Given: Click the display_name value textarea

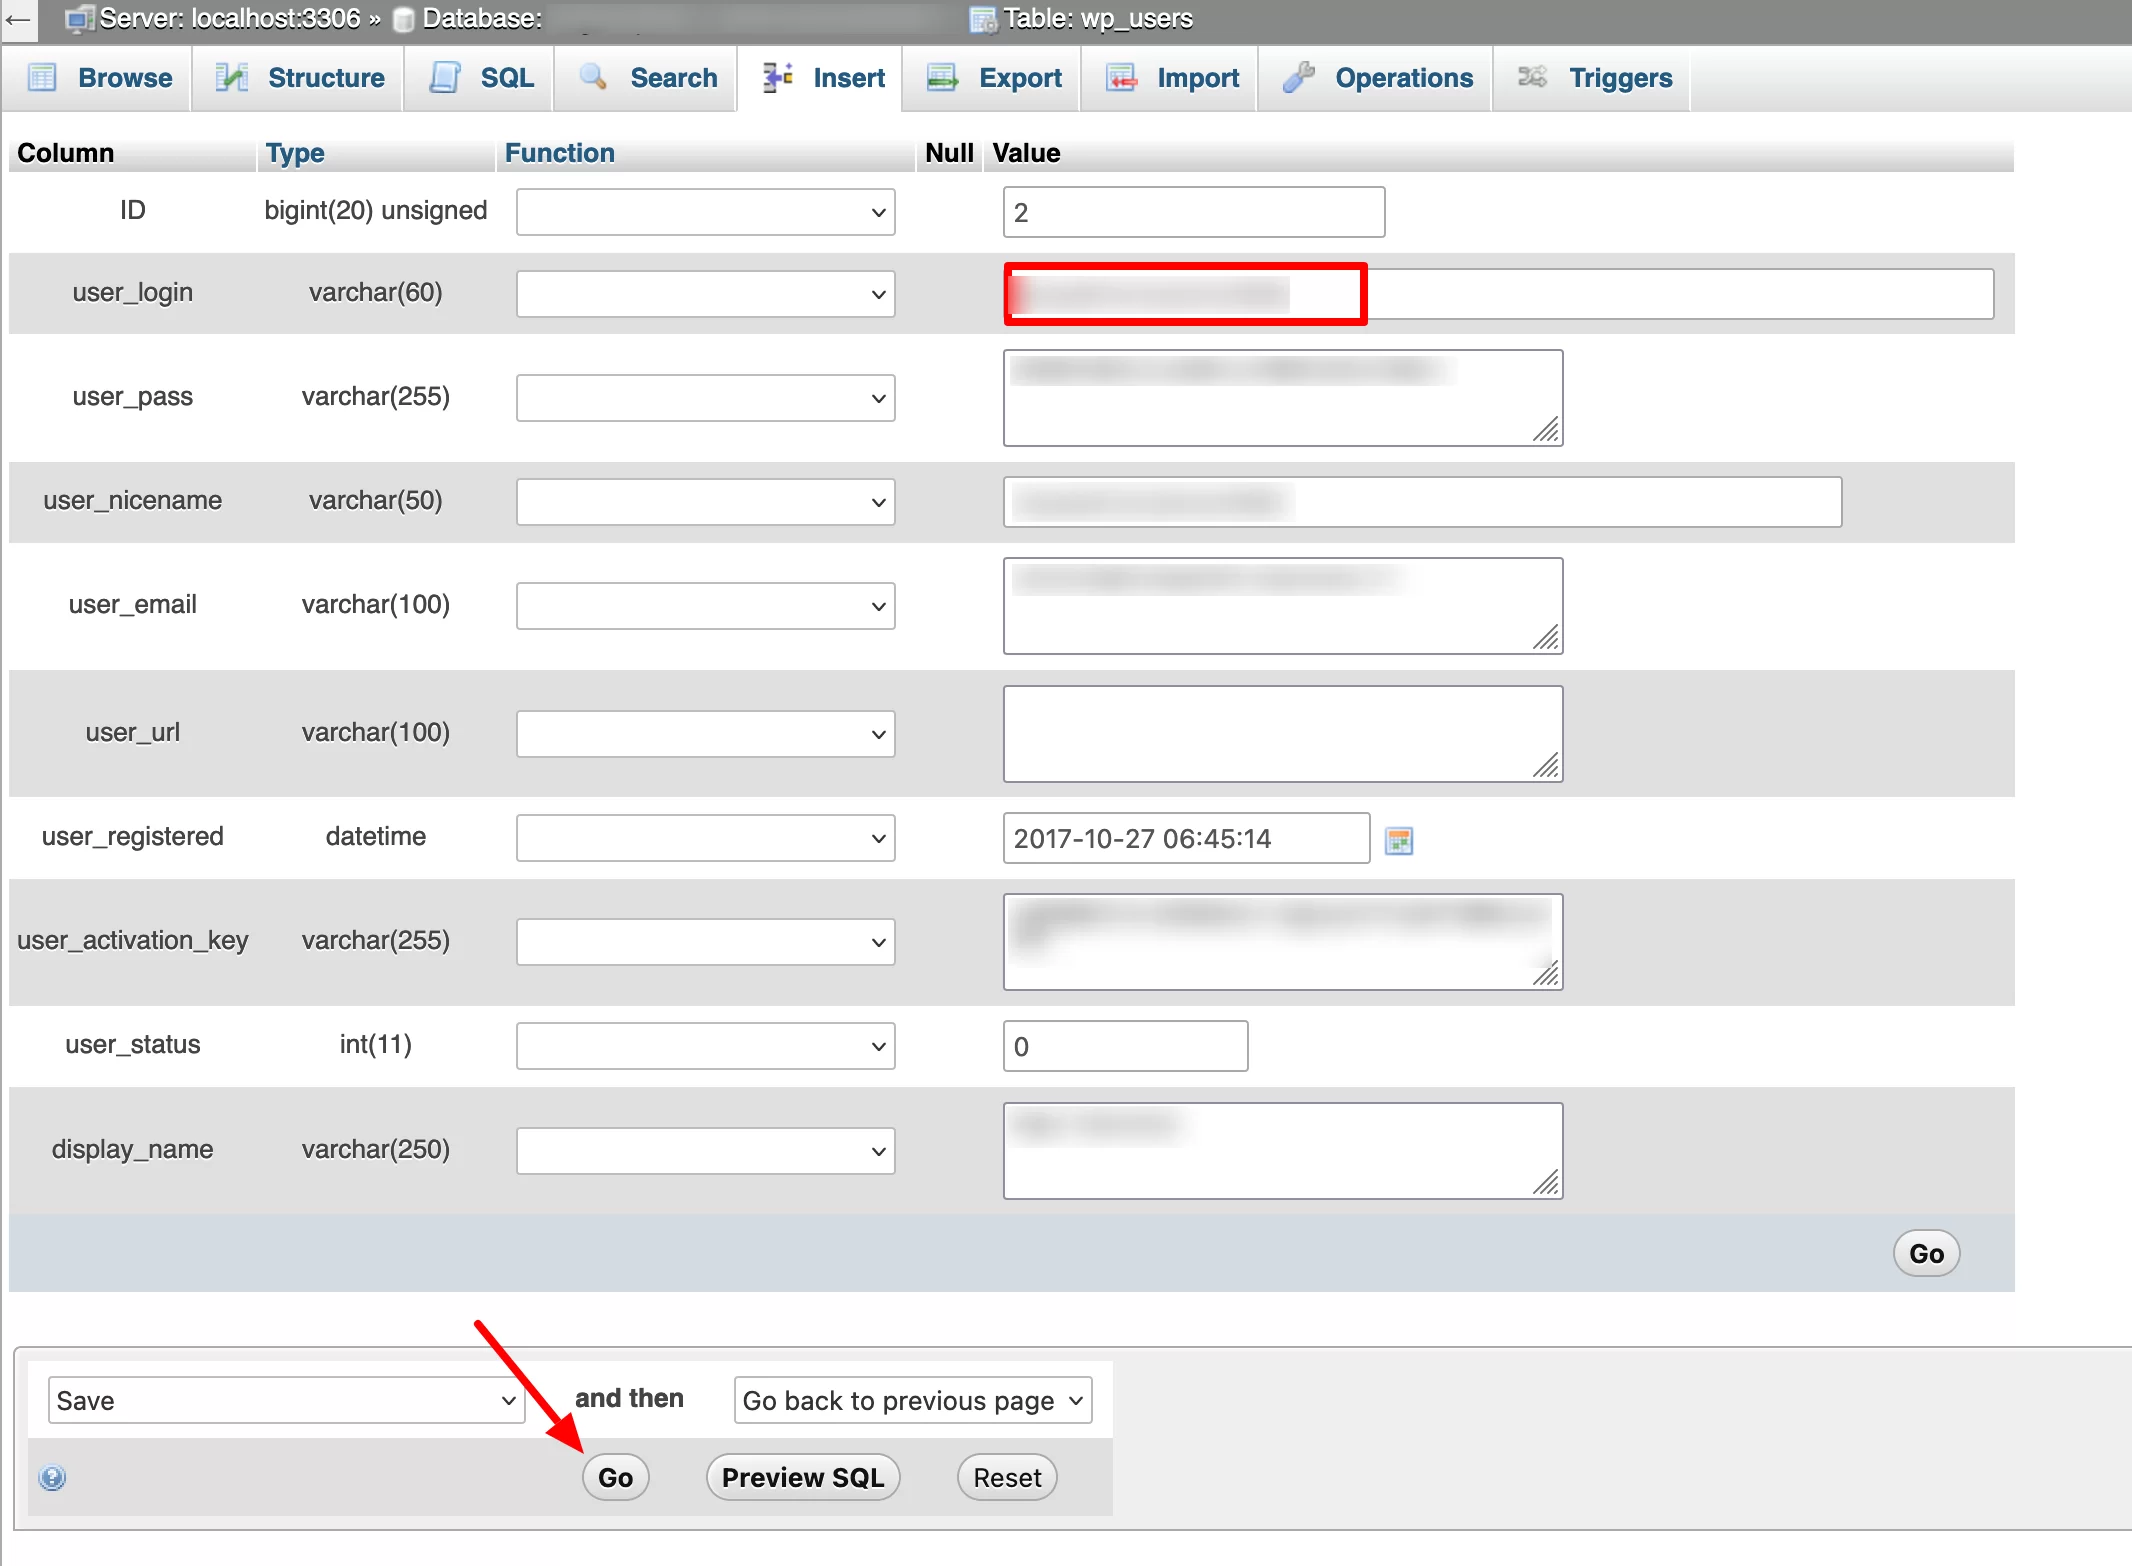Looking at the screenshot, I should click(1283, 1151).
